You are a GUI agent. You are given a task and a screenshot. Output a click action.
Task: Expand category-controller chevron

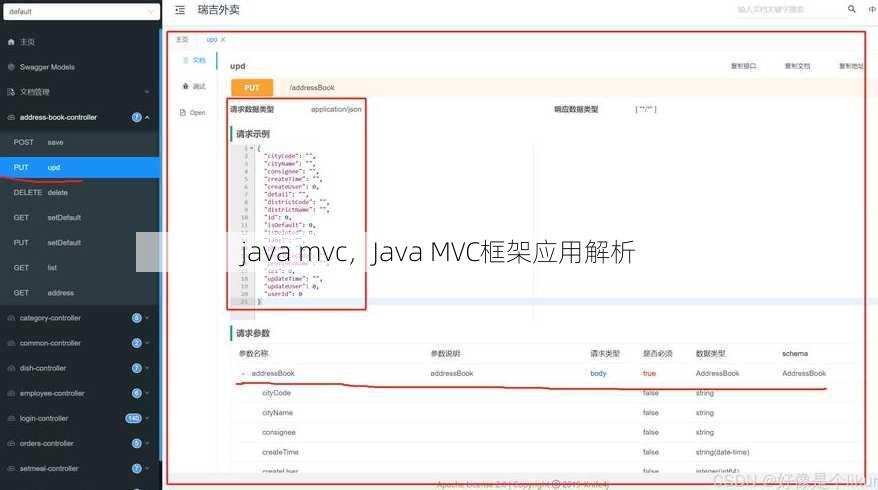(x=147, y=318)
